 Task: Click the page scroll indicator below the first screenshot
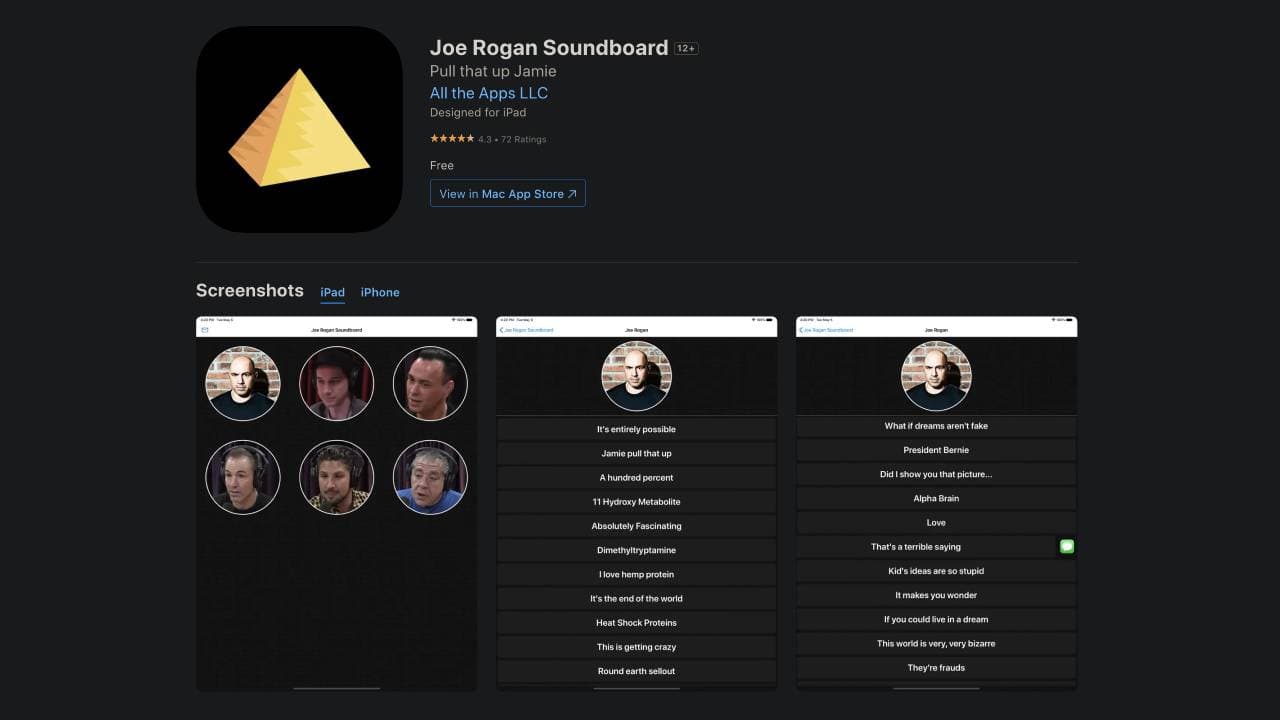coord(336,686)
